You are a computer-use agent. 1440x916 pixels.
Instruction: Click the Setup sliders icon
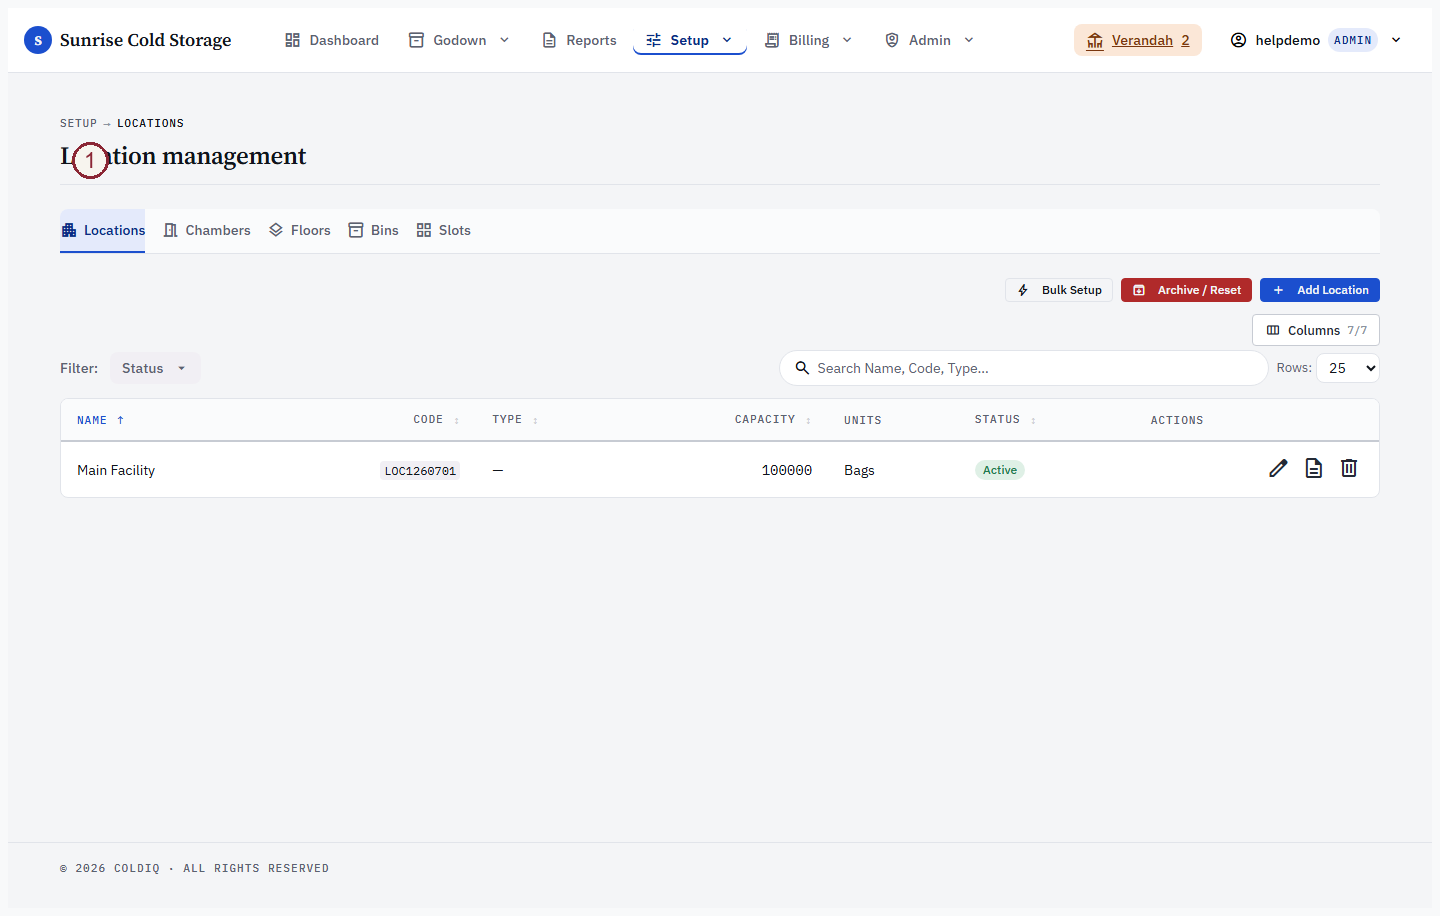tap(654, 40)
